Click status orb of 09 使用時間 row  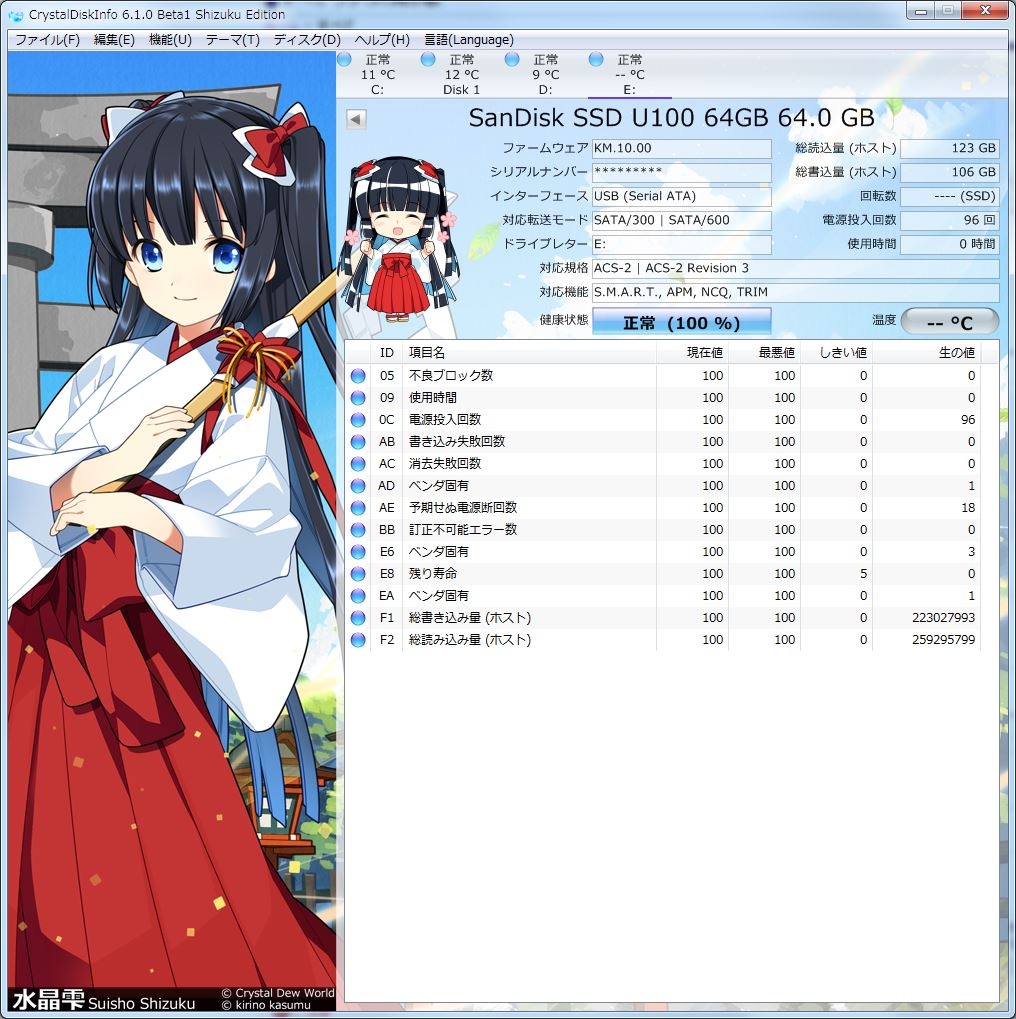[358, 398]
